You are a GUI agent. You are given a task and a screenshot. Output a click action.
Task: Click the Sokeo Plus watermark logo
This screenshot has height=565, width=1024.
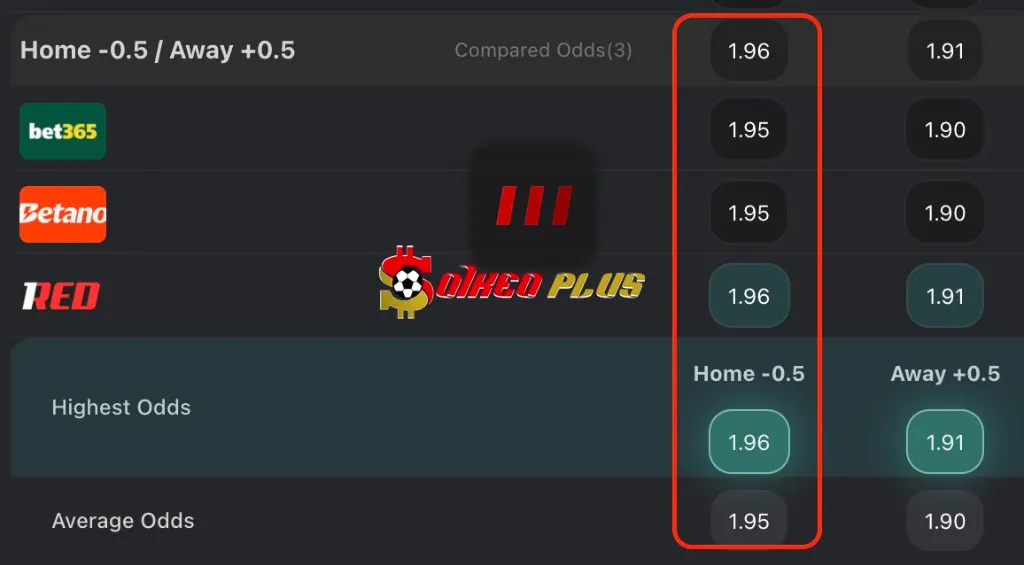coord(512,283)
